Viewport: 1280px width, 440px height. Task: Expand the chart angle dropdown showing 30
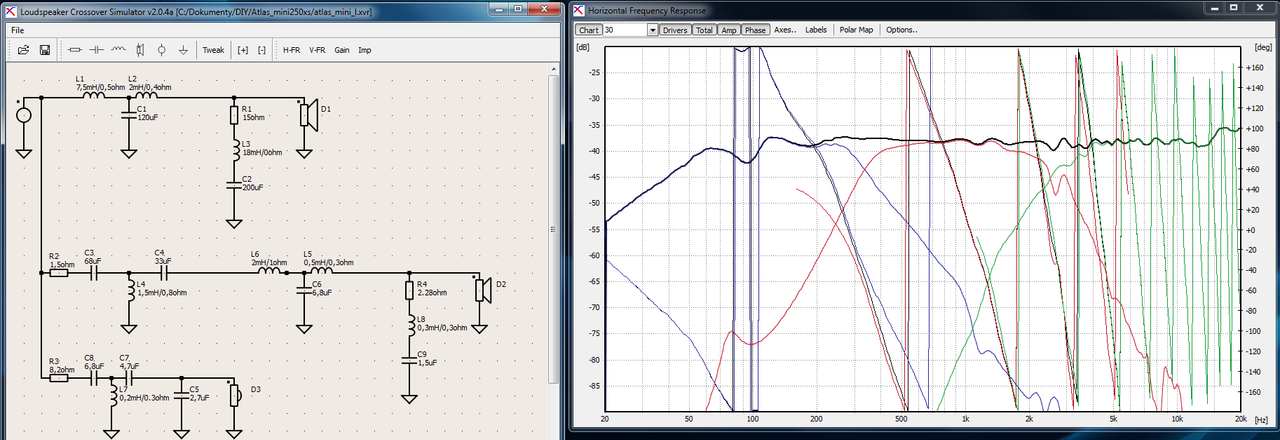(x=653, y=30)
